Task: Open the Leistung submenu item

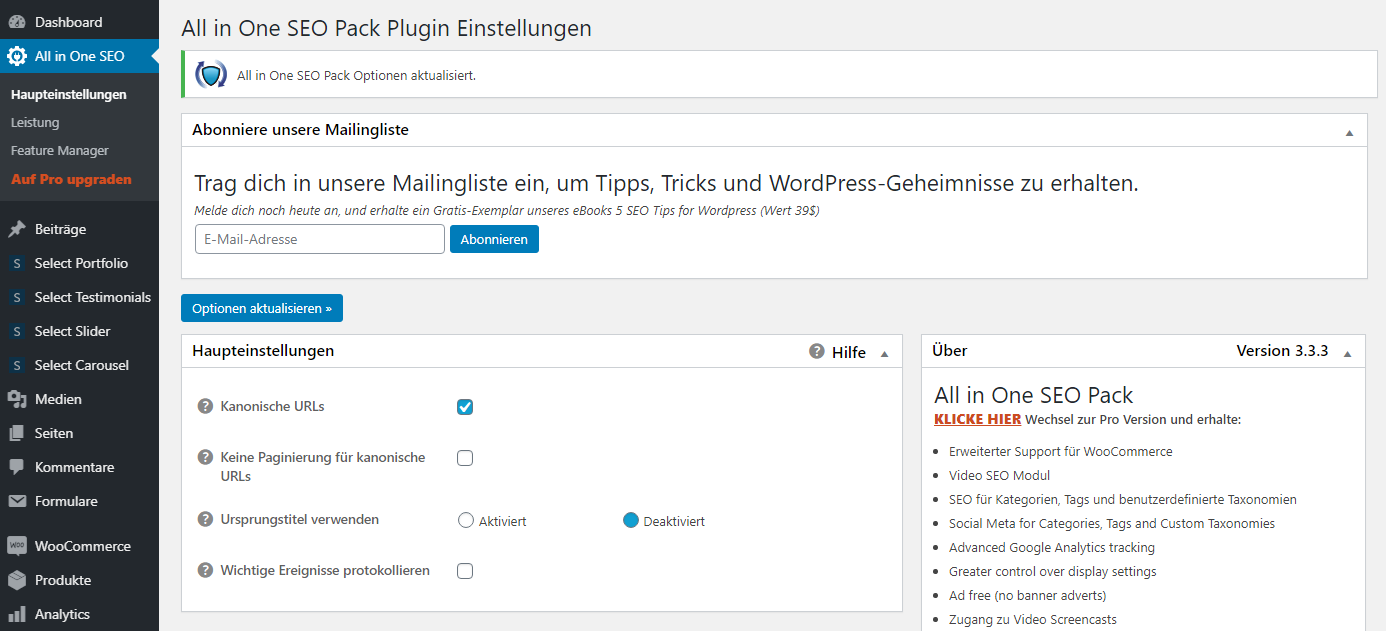Action: (35, 123)
